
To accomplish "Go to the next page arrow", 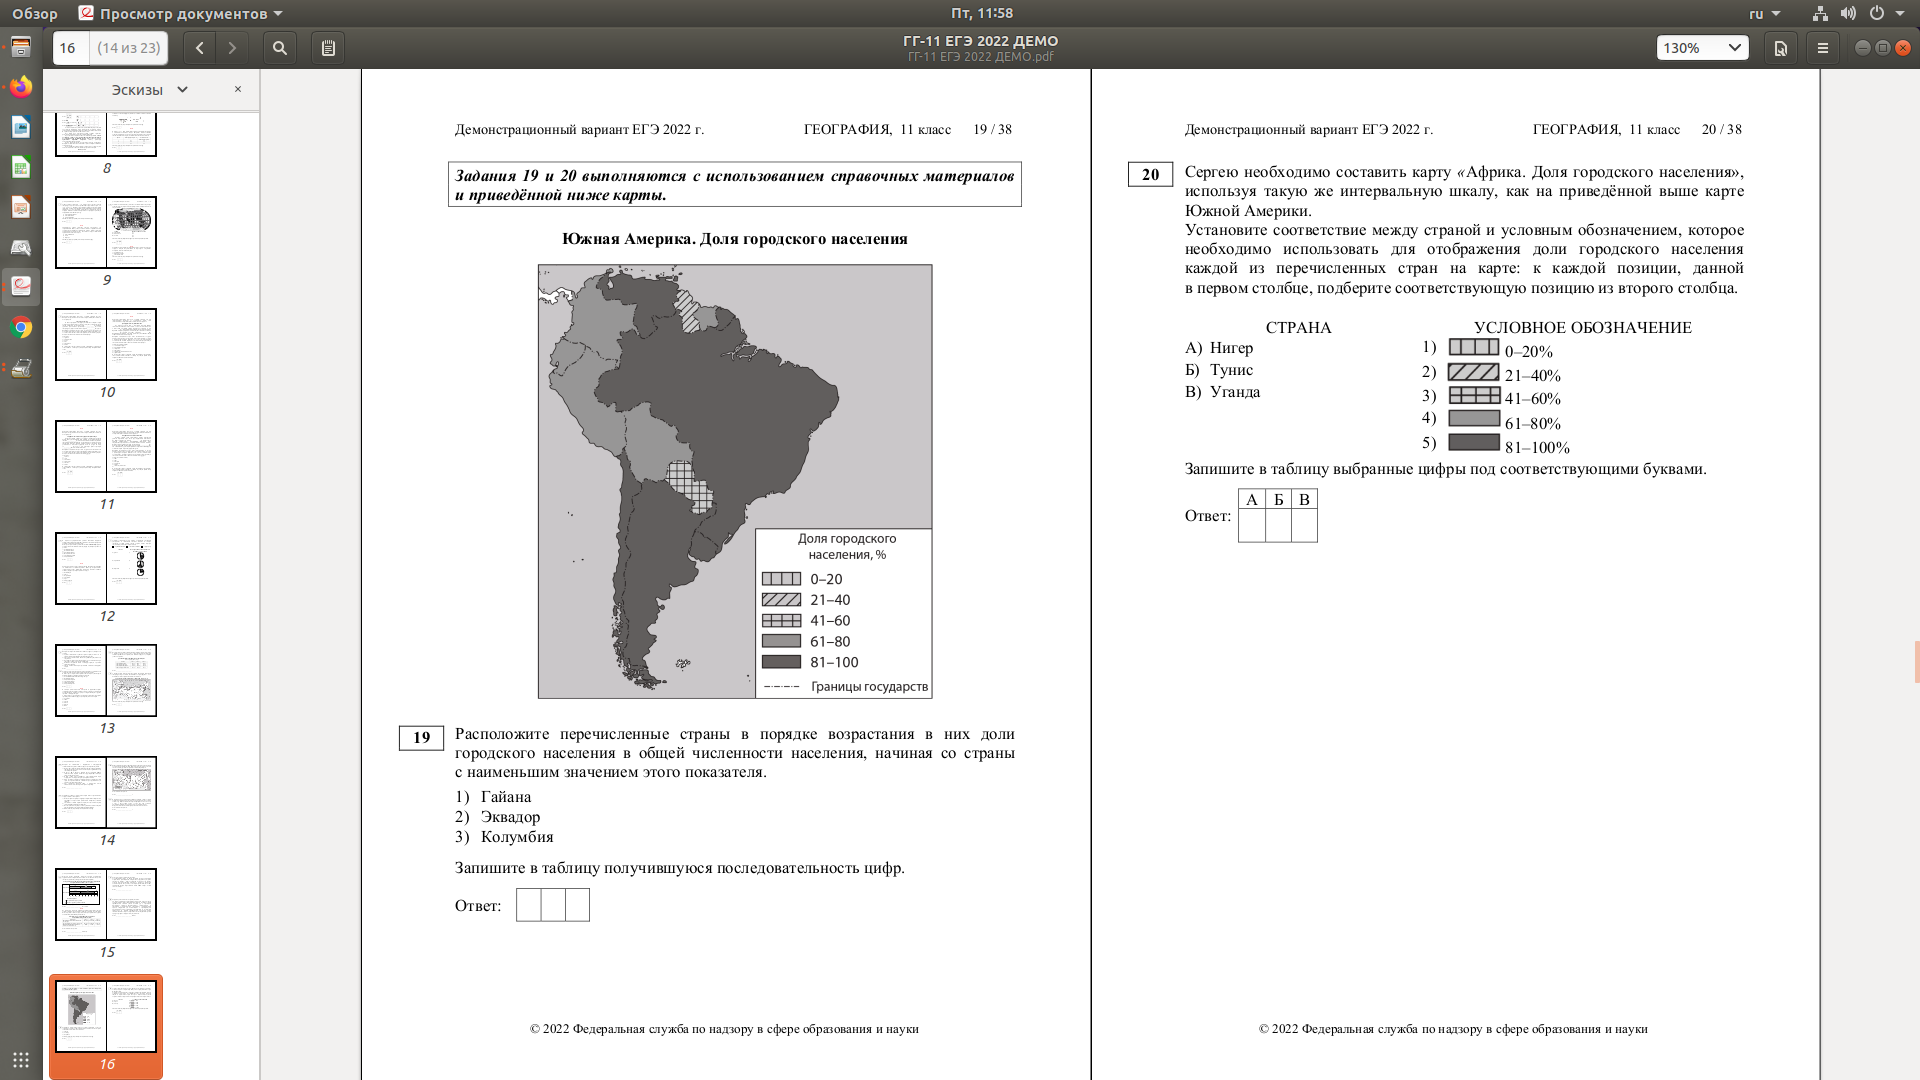I will point(232,48).
